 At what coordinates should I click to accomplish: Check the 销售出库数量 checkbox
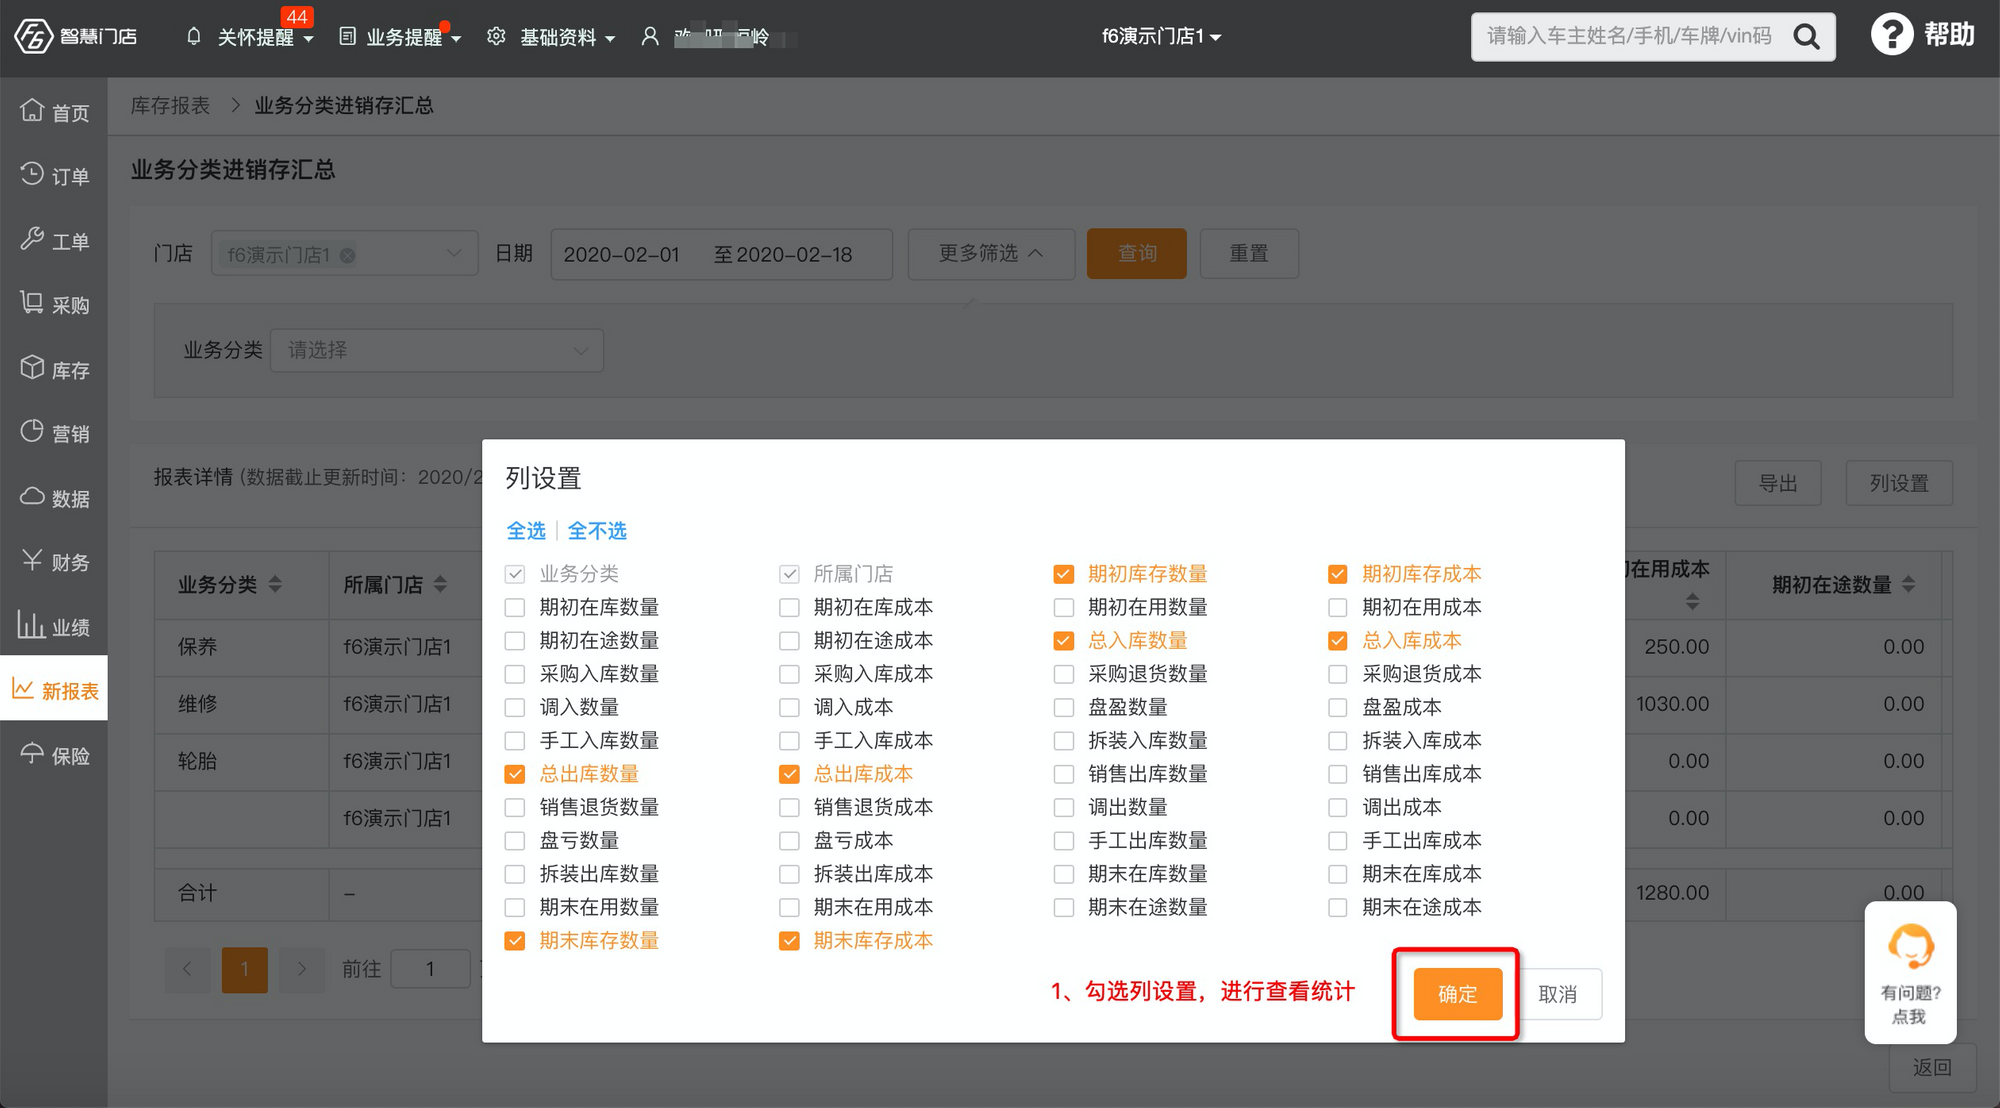[x=1063, y=774]
